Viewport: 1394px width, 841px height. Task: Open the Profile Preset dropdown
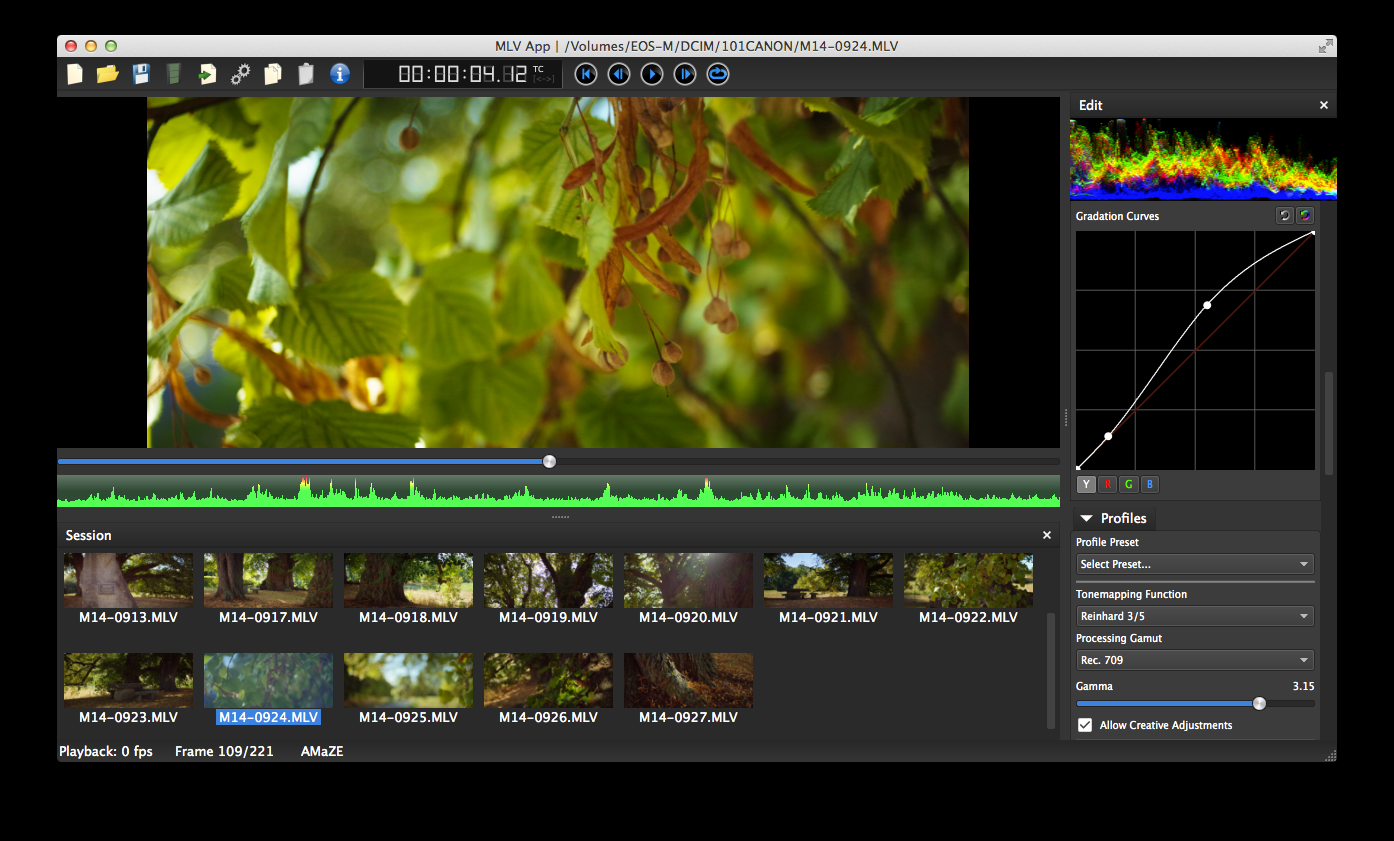pyautogui.click(x=1195, y=564)
